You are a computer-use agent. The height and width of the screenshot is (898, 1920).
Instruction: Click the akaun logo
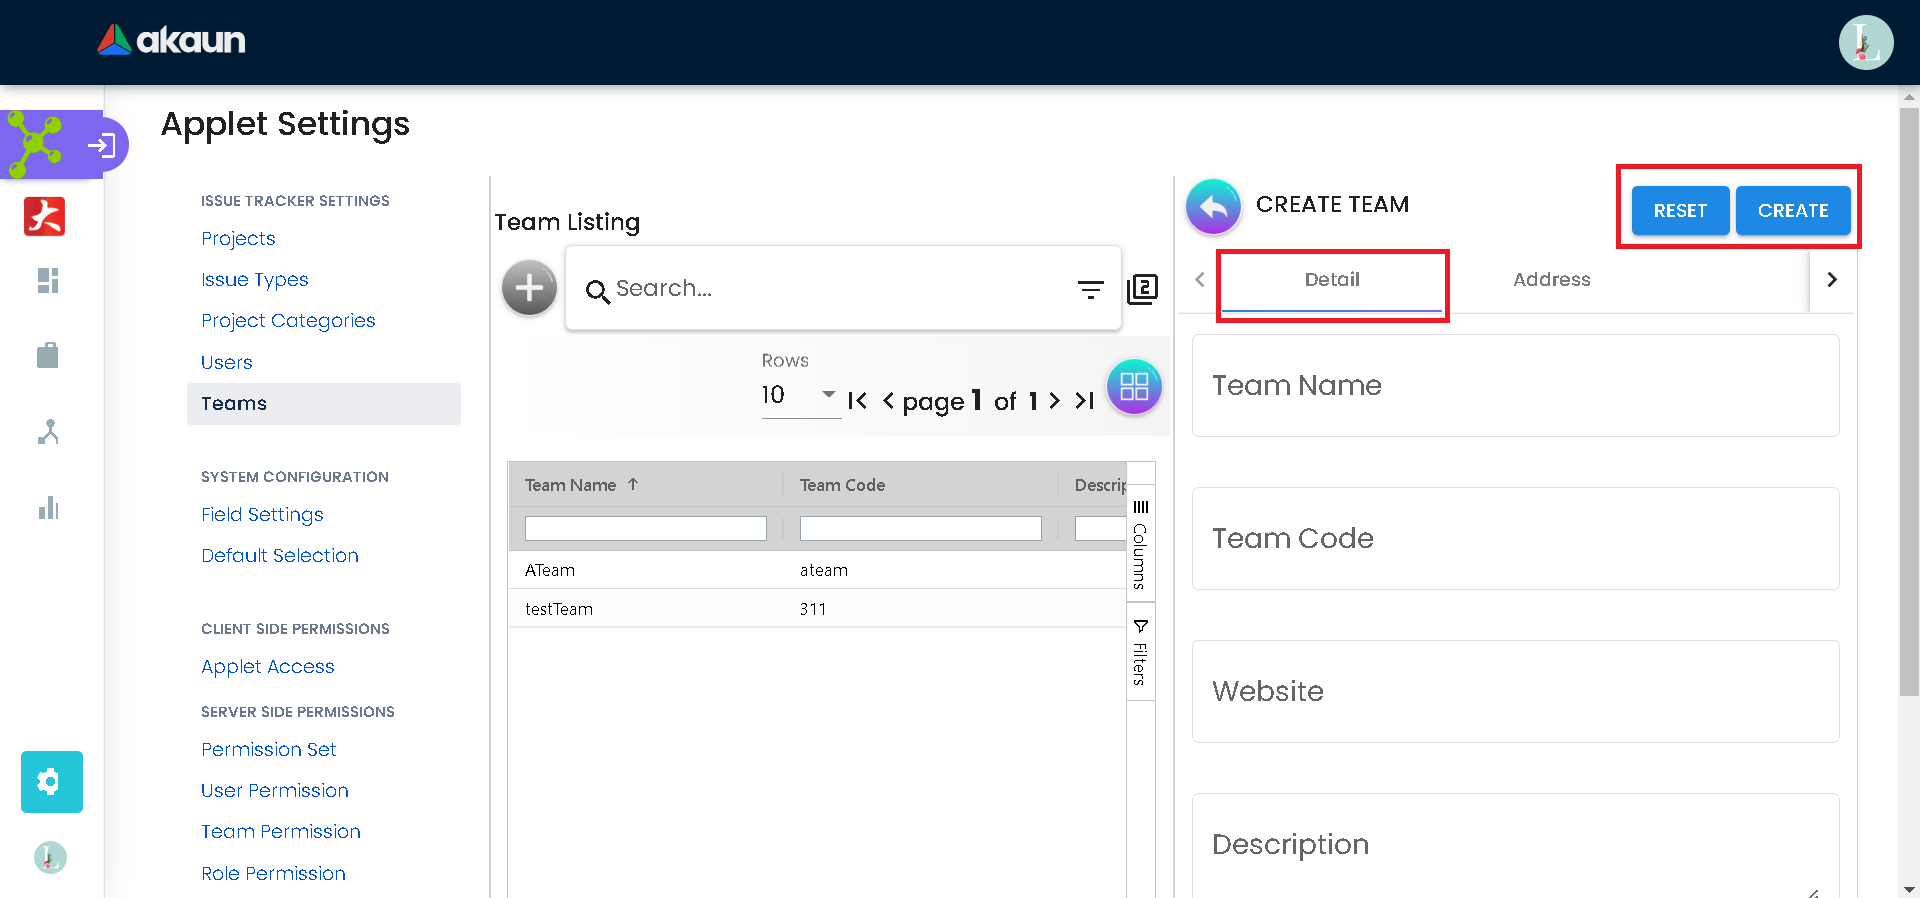pyautogui.click(x=171, y=40)
